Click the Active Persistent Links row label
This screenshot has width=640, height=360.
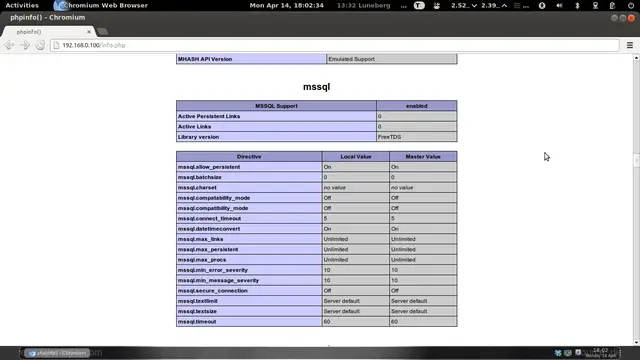(209, 116)
